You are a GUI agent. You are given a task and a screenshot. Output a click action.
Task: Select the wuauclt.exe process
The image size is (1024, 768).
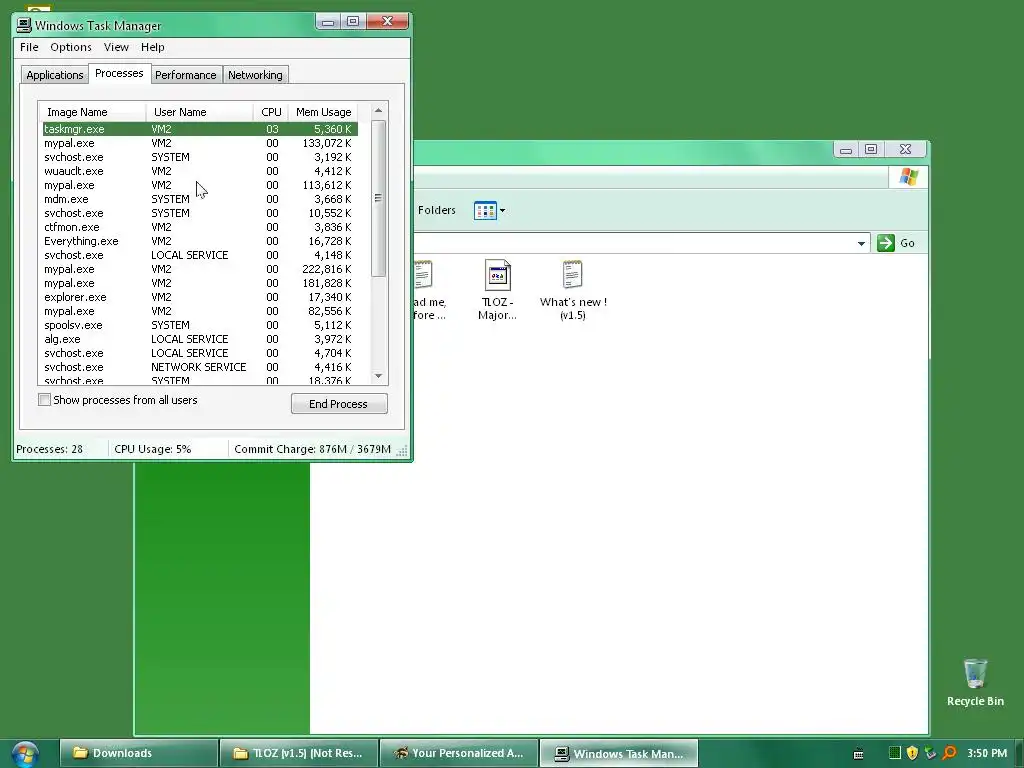point(200,171)
